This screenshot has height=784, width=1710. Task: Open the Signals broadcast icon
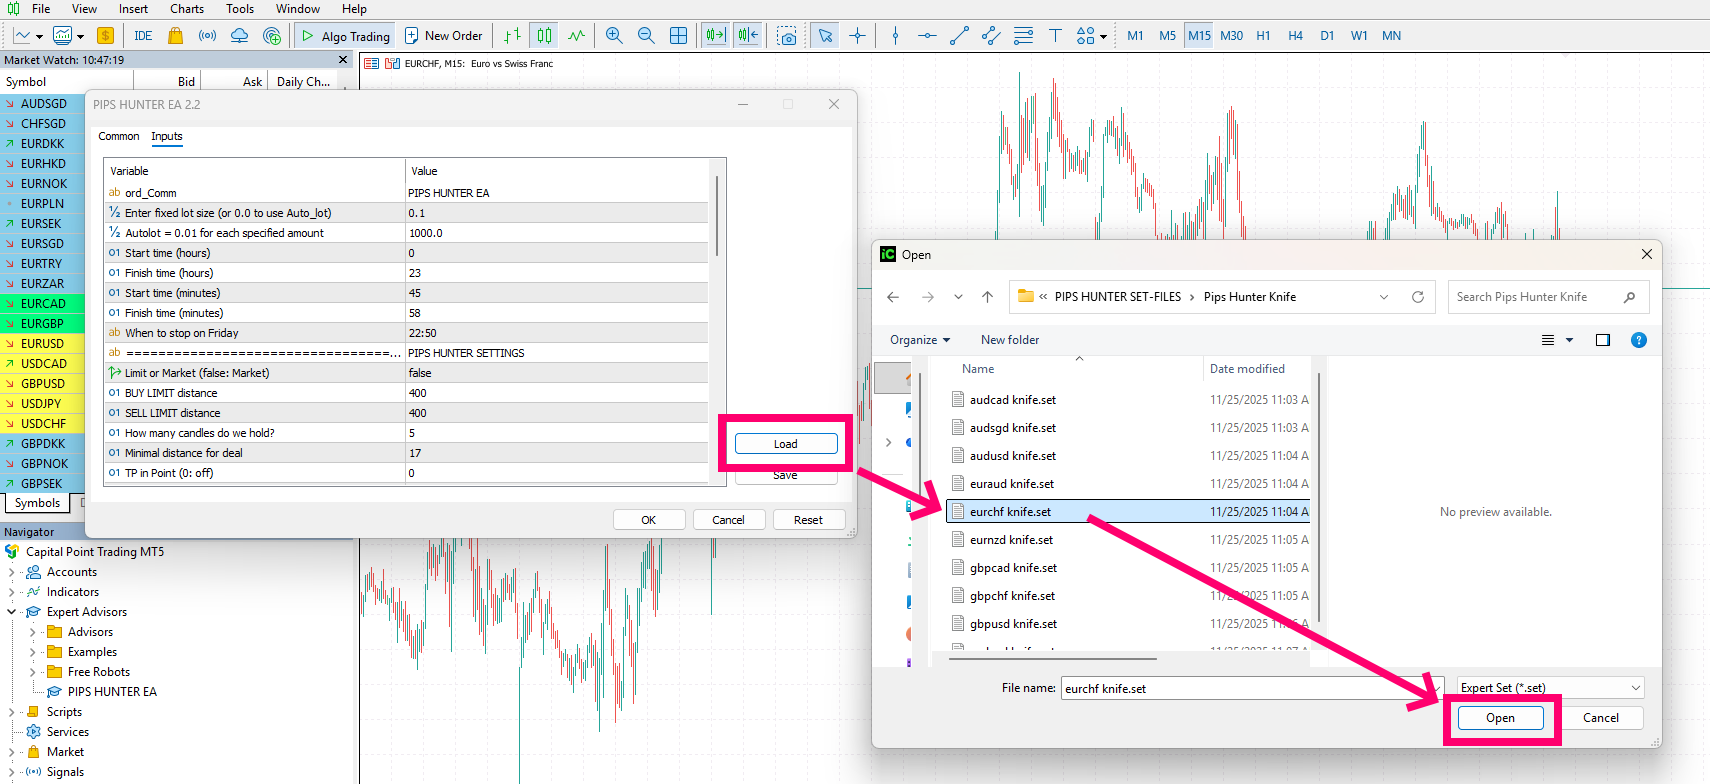pos(207,36)
